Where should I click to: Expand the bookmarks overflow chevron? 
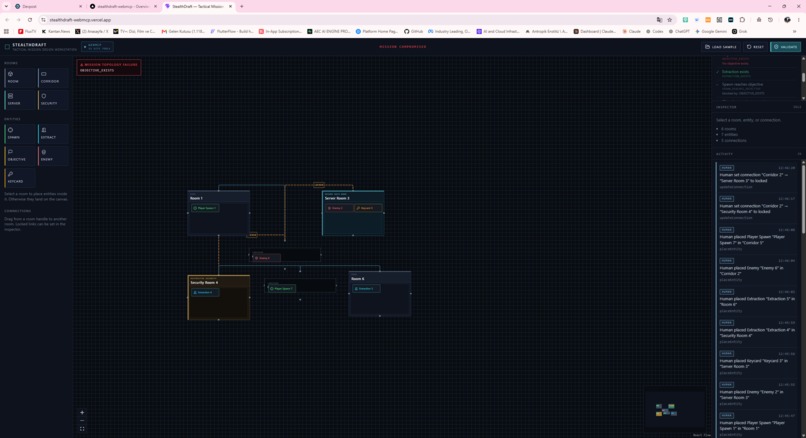(795, 31)
